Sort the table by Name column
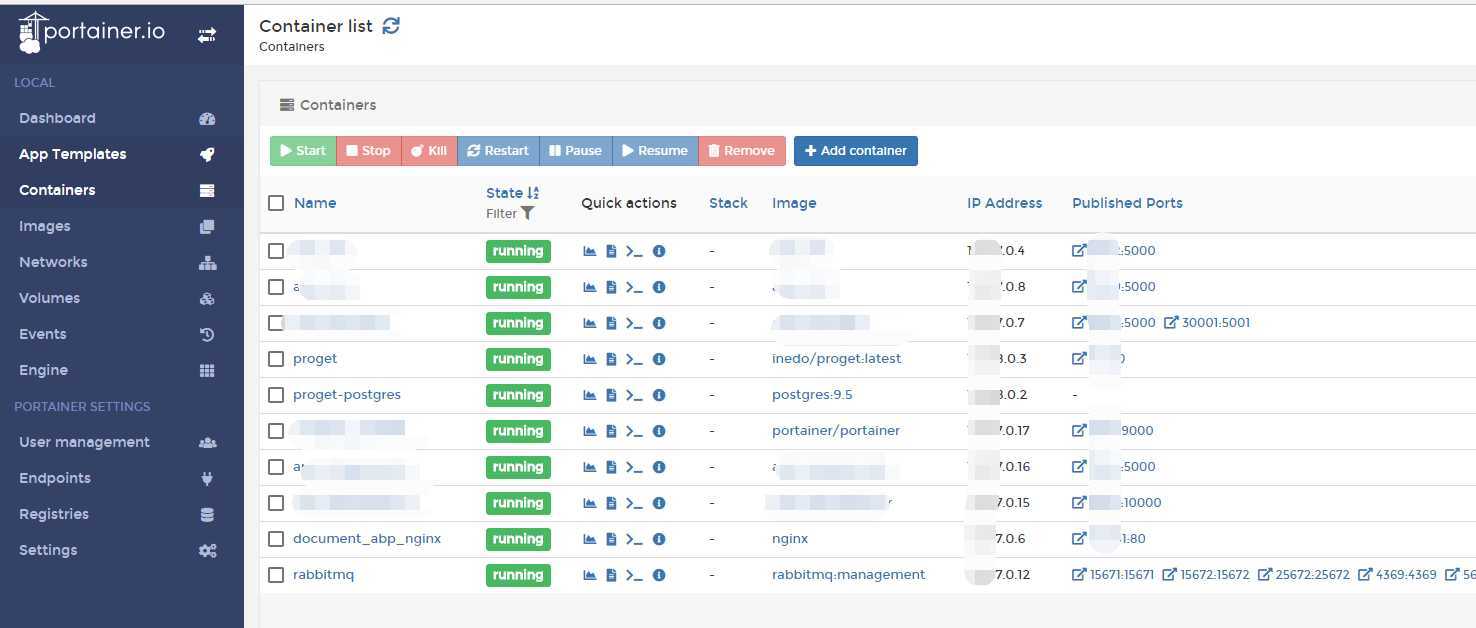 pyautogui.click(x=315, y=203)
